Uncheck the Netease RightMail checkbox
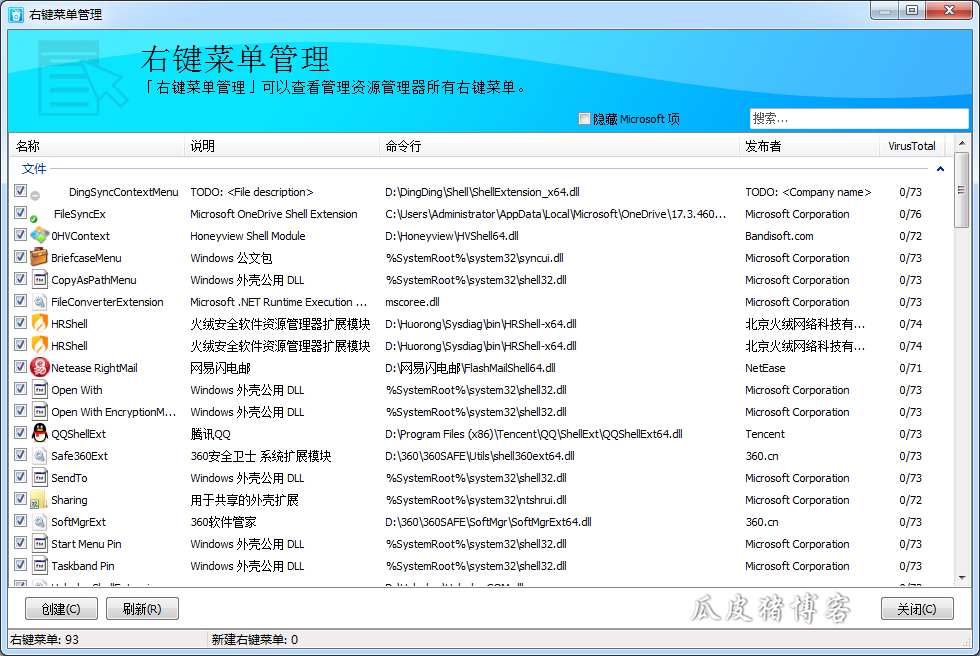The height and width of the screenshot is (656, 980). pos(20,366)
